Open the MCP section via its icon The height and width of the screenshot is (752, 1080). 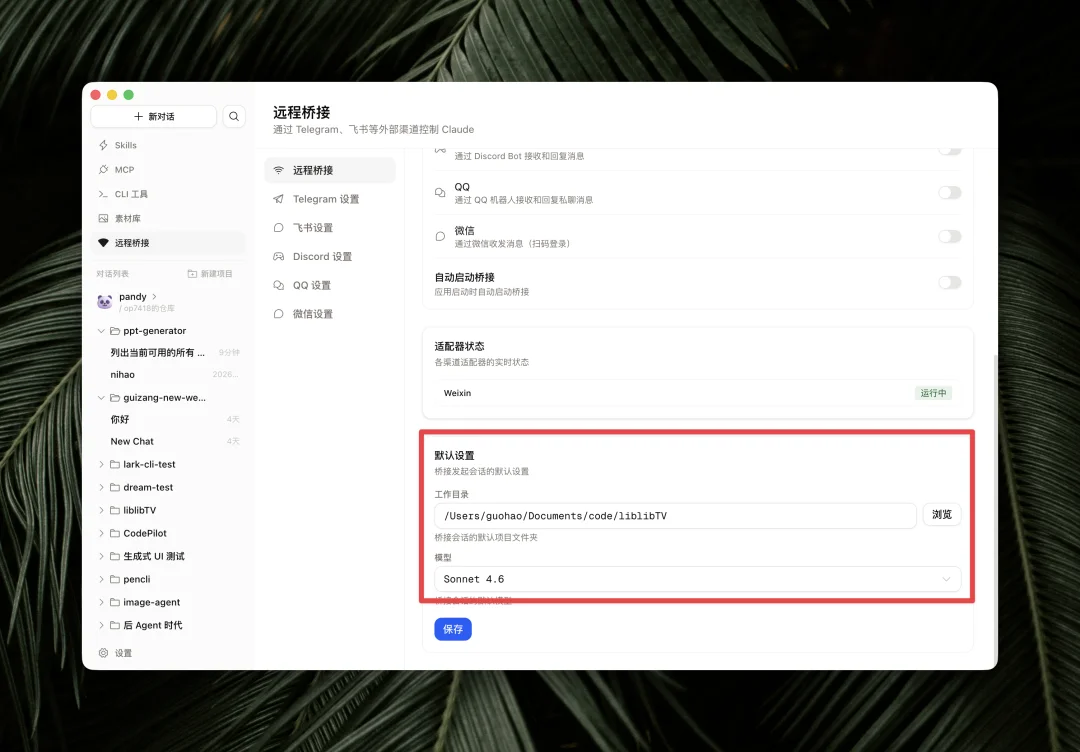pos(103,169)
